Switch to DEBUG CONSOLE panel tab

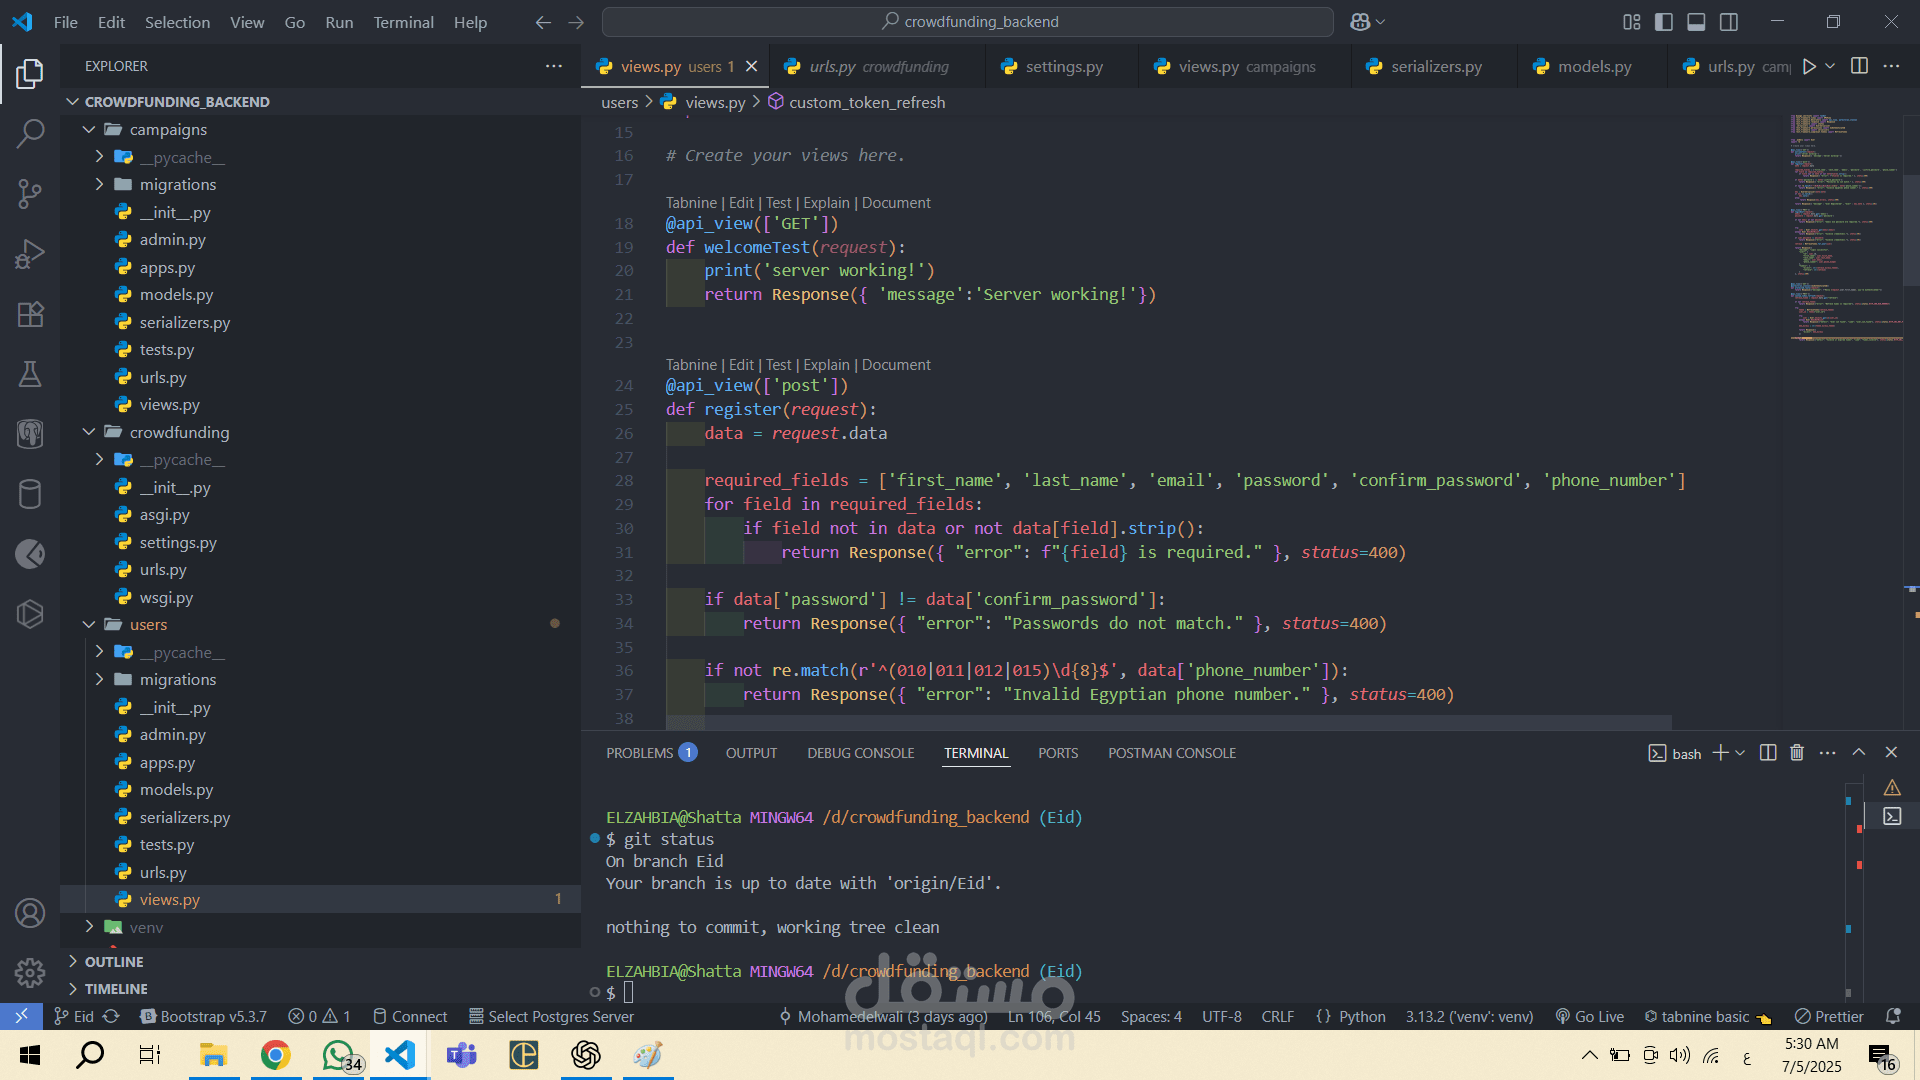pyautogui.click(x=861, y=753)
